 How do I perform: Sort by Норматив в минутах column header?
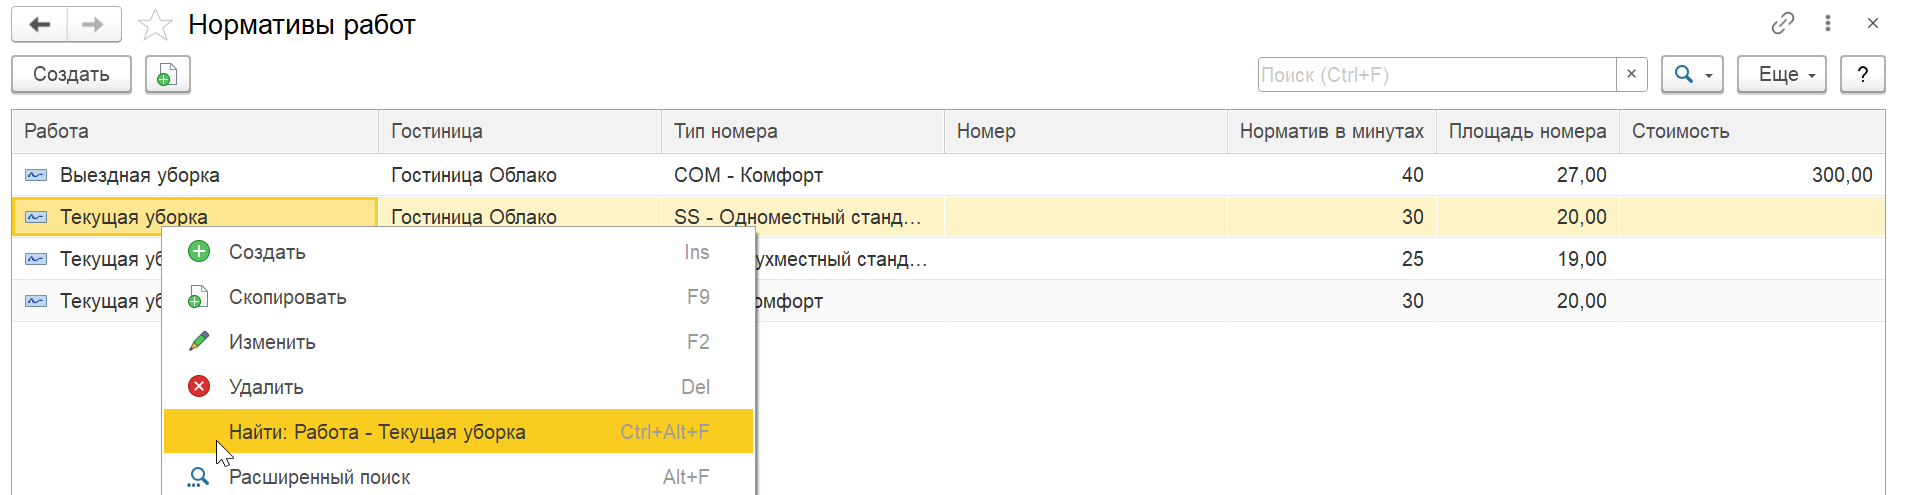(x=1331, y=131)
